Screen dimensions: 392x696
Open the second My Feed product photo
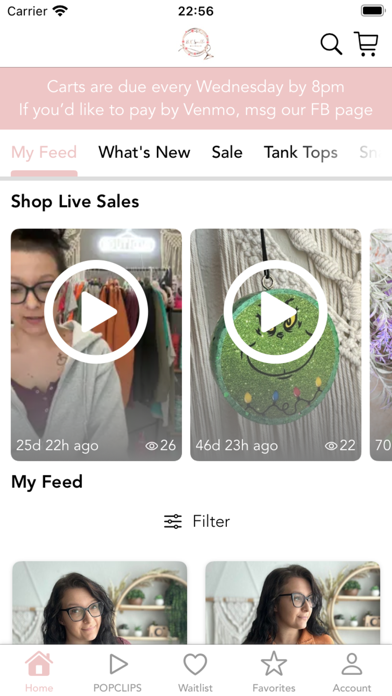(x=293, y=603)
